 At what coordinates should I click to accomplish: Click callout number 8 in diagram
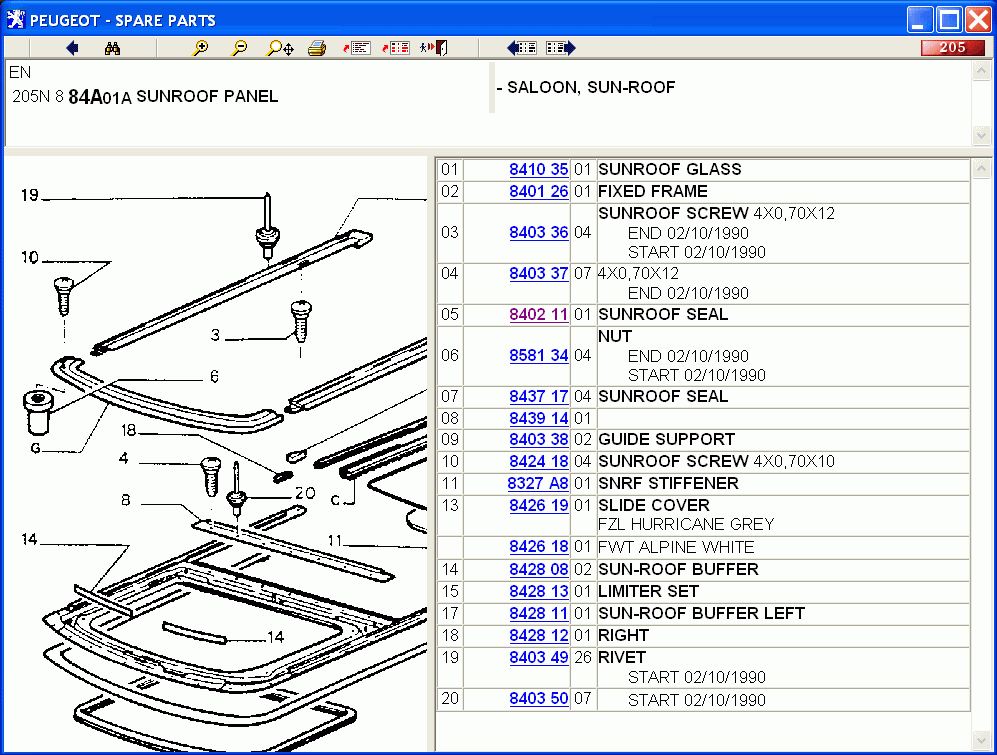click(126, 501)
